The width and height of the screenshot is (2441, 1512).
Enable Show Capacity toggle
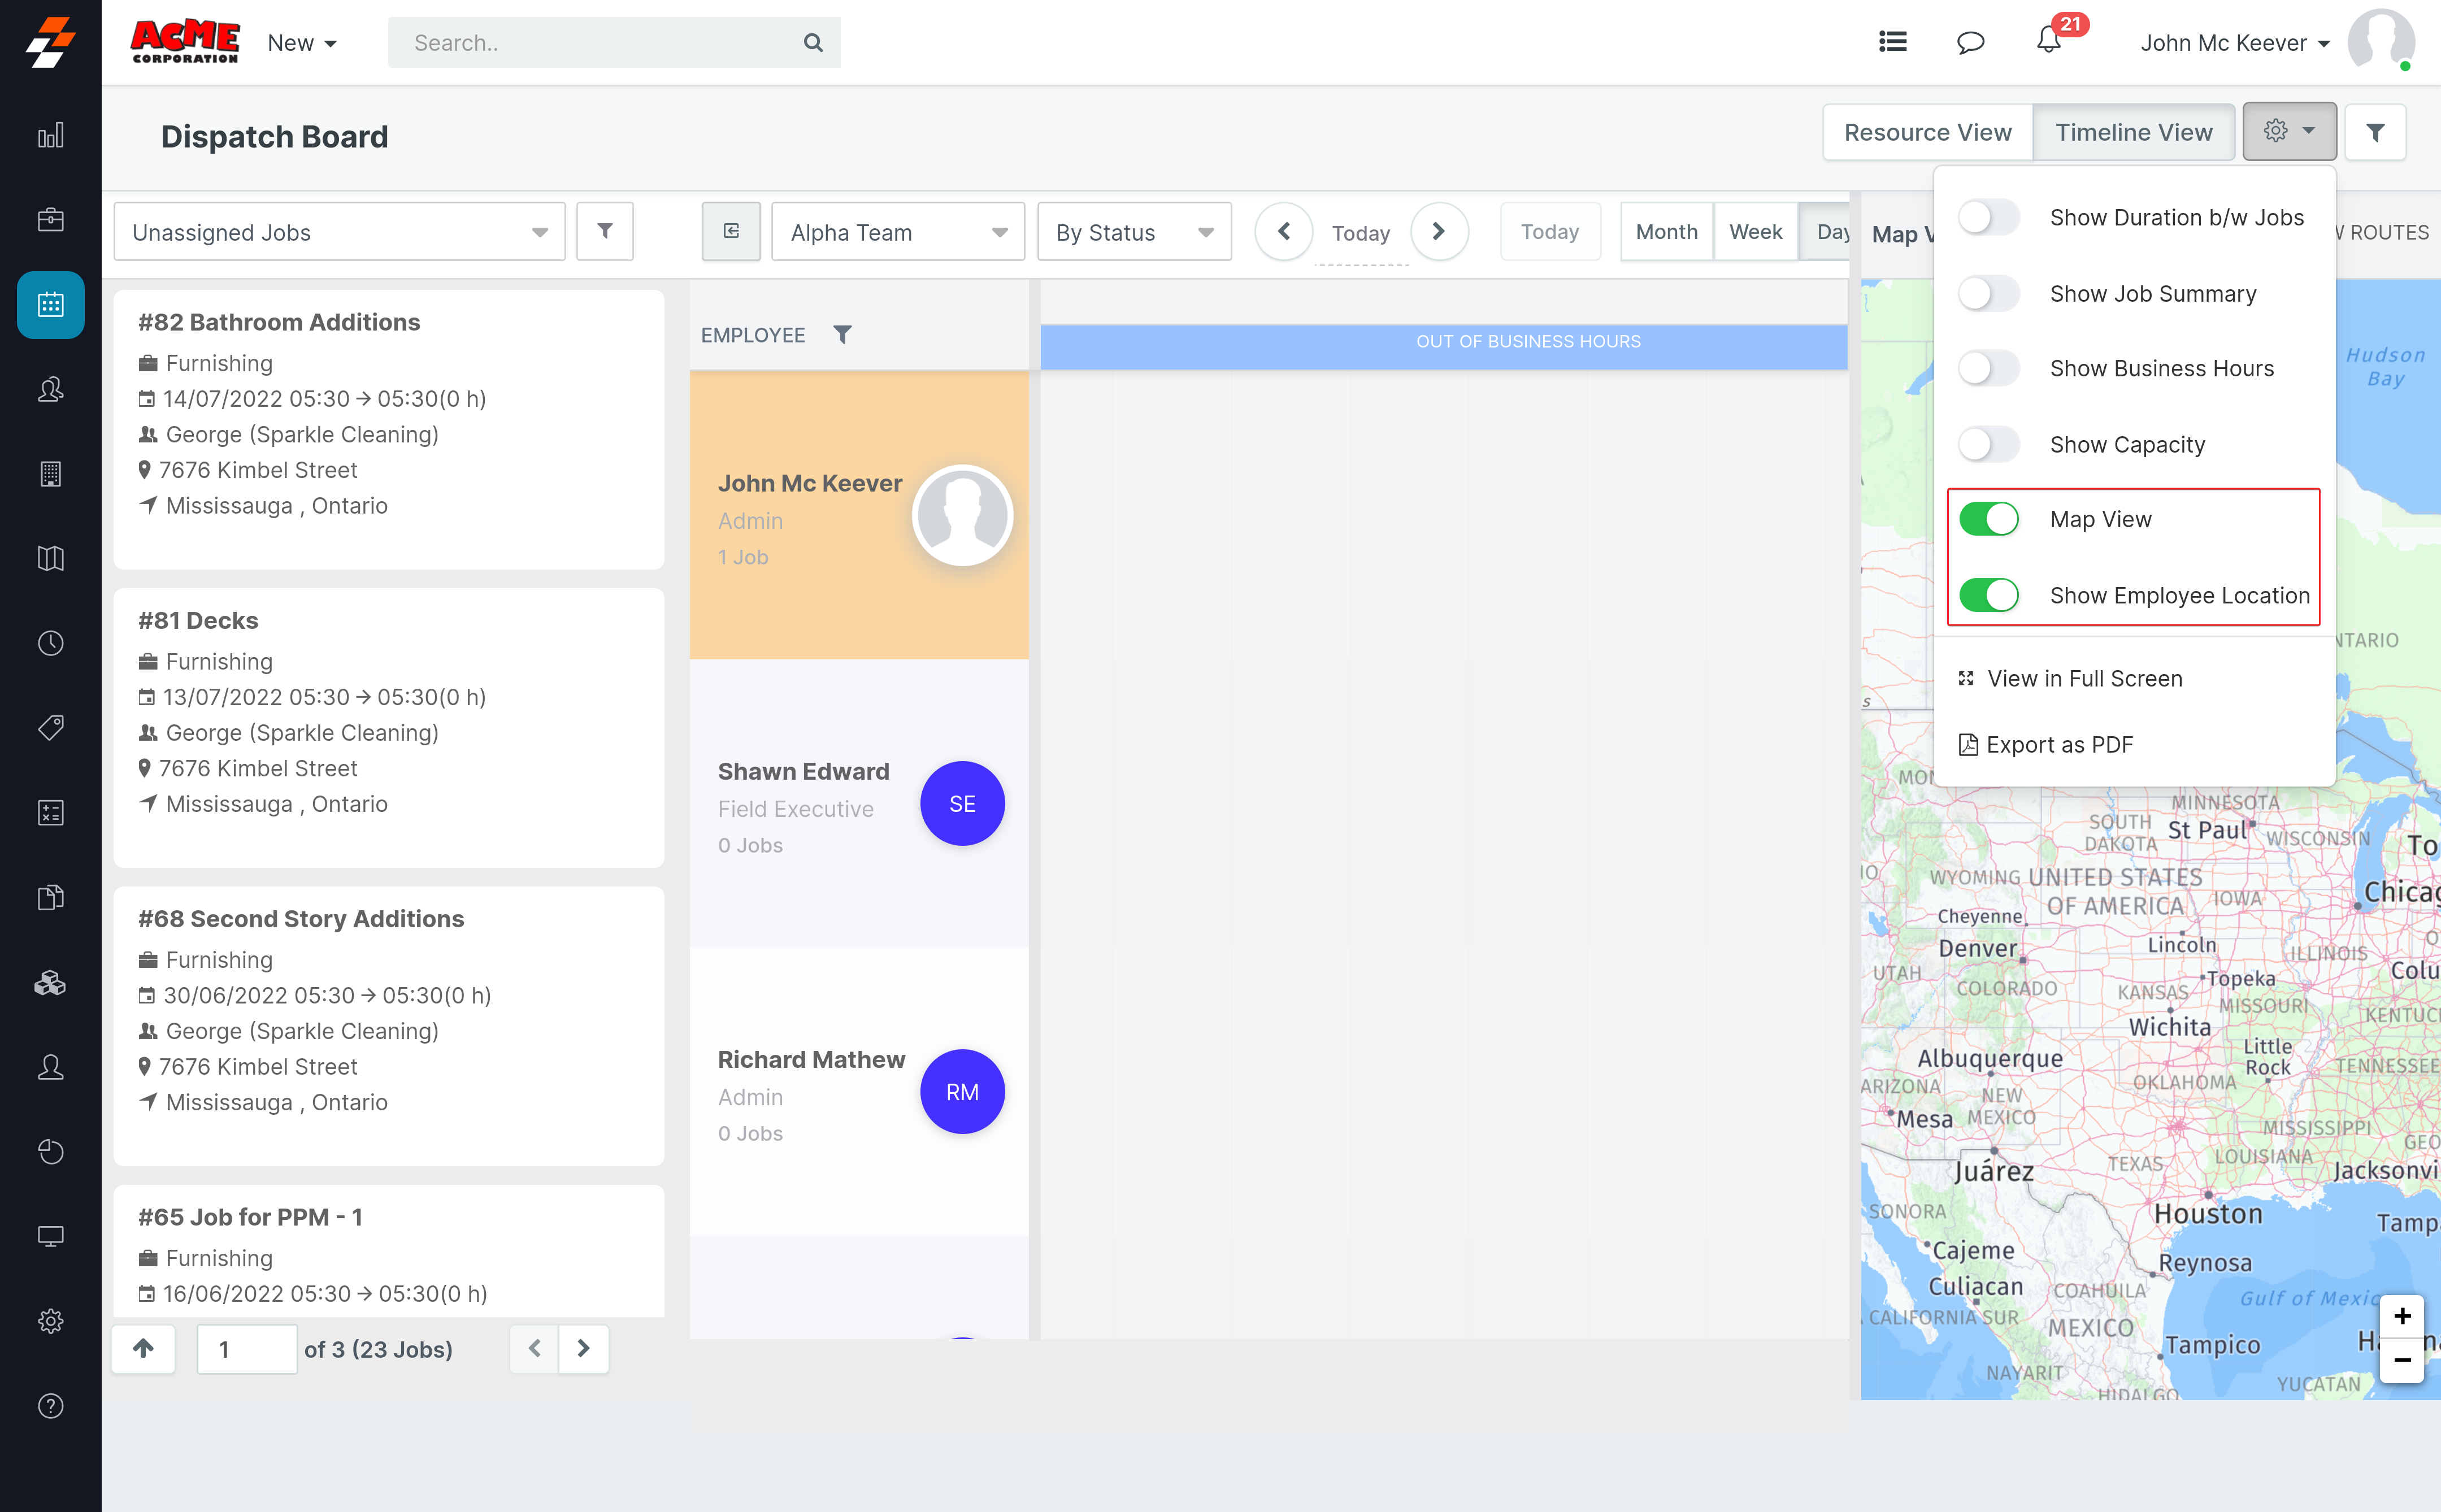click(1988, 444)
